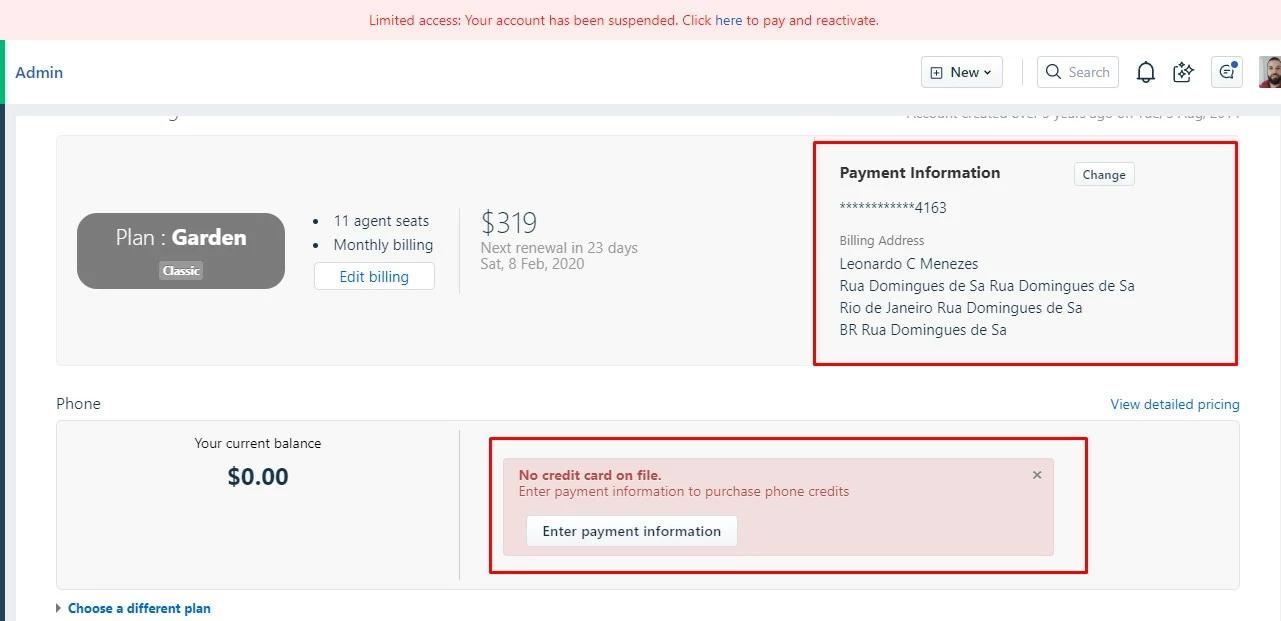The height and width of the screenshot is (621, 1281).
Task: Click Enter payment information button
Action: tap(632, 531)
